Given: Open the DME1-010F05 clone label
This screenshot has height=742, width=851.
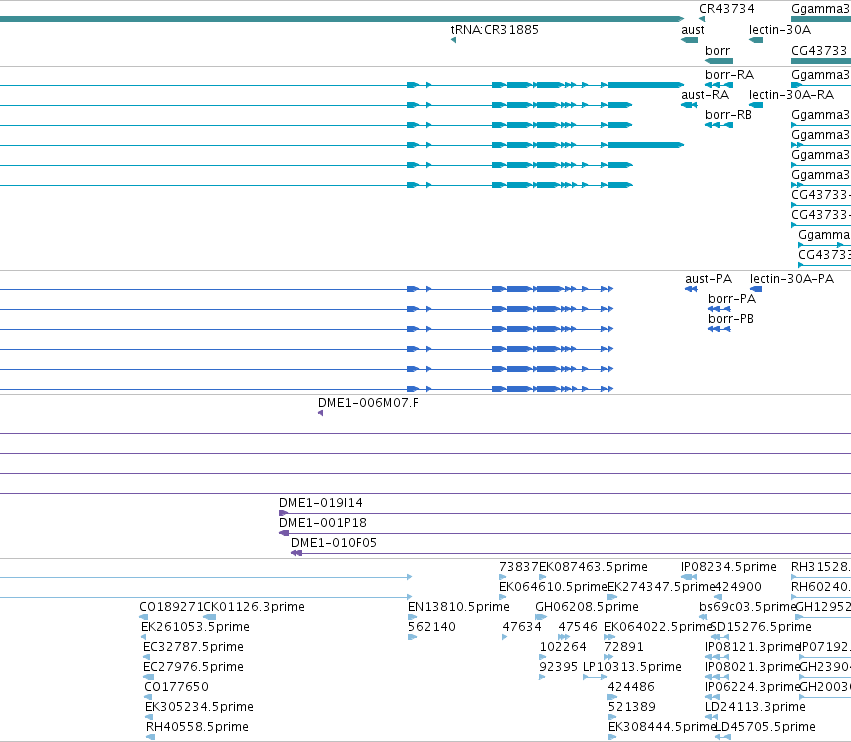Looking at the screenshot, I should click(334, 543).
